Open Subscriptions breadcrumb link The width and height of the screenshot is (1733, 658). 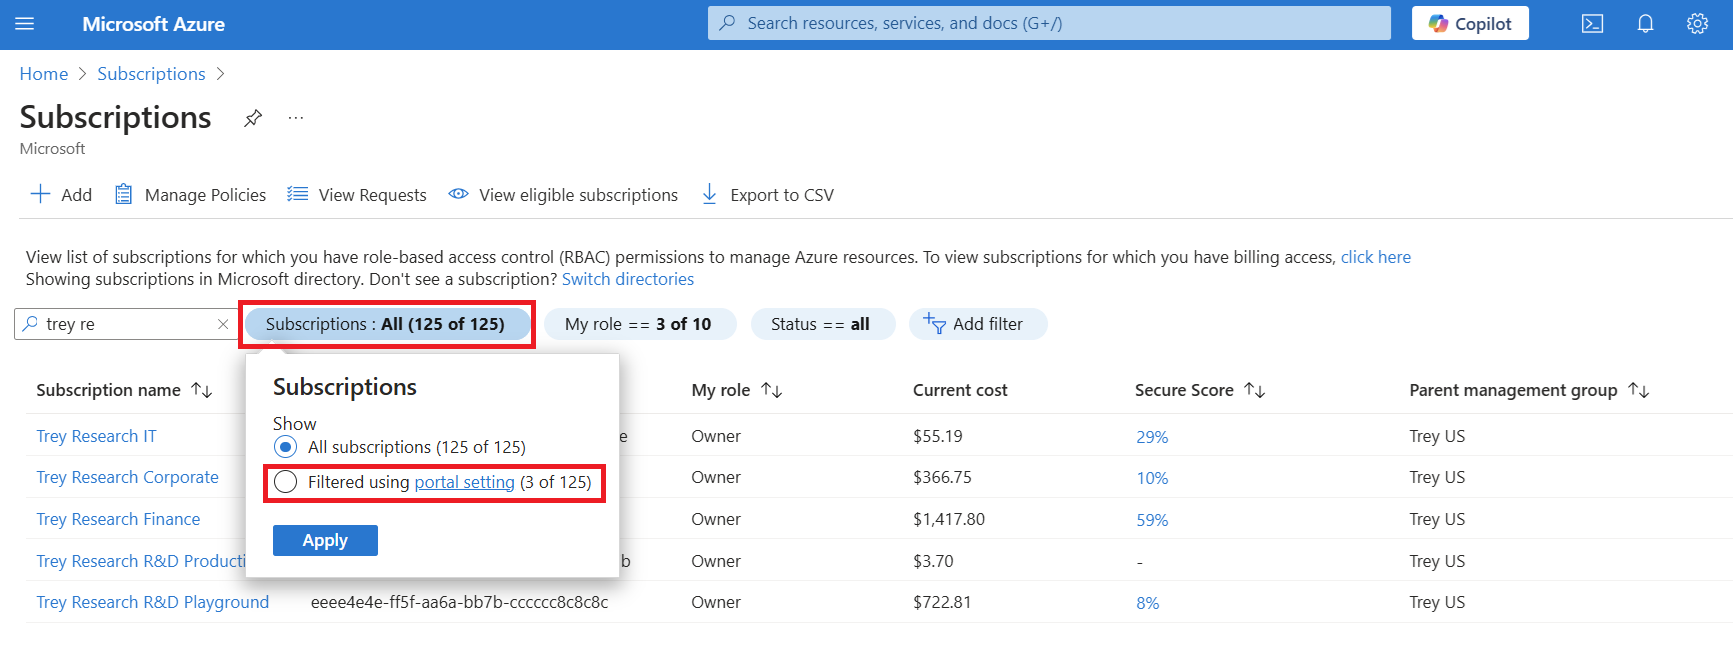coord(151,74)
